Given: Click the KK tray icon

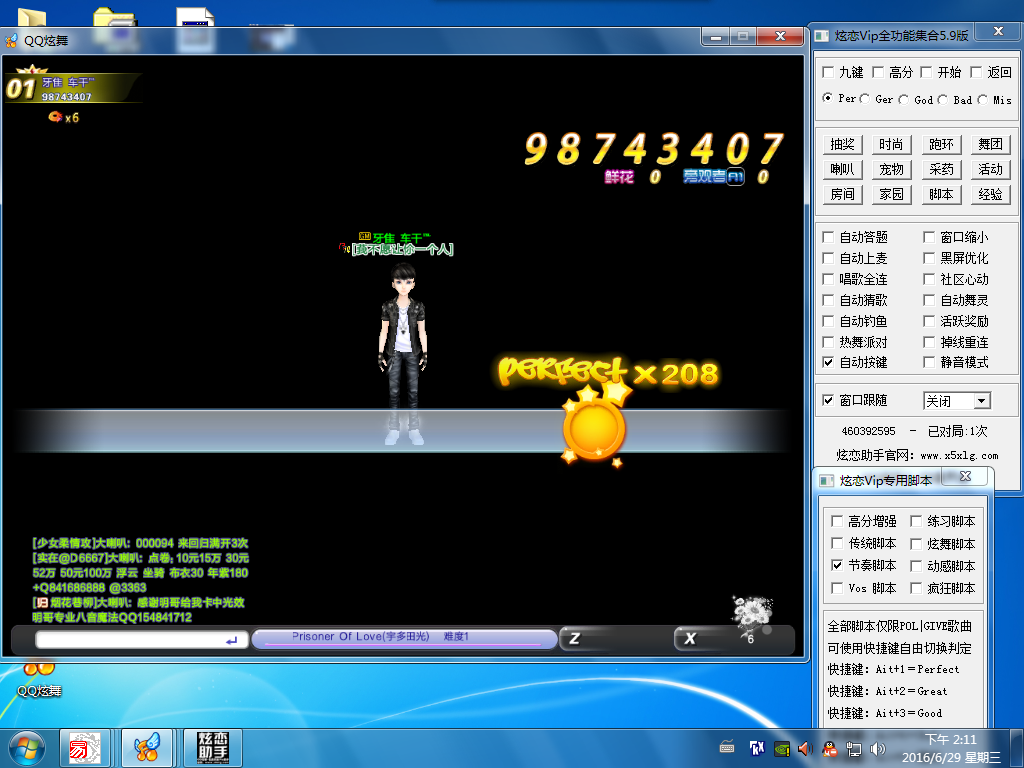Looking at the screenshot, I should 757,748.
